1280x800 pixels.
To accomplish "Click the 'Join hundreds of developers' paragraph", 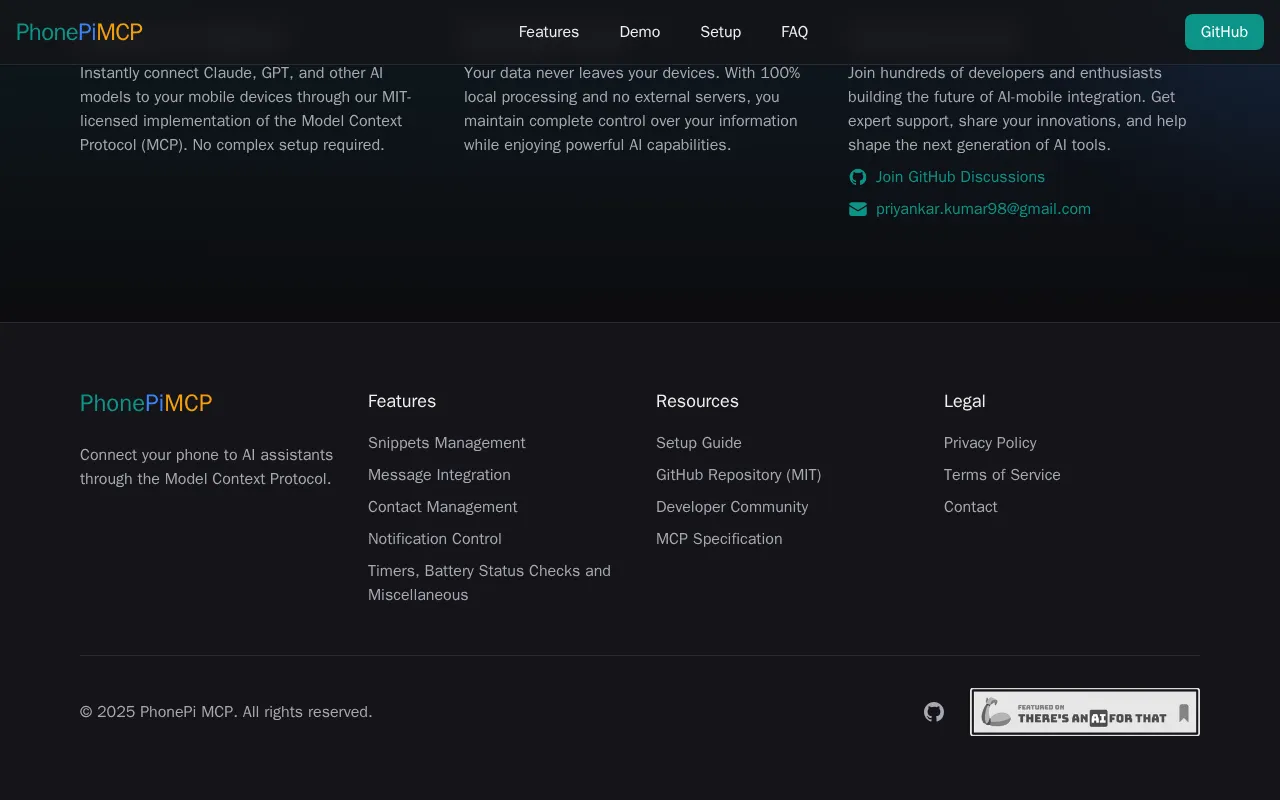I will pos(1017,109).
